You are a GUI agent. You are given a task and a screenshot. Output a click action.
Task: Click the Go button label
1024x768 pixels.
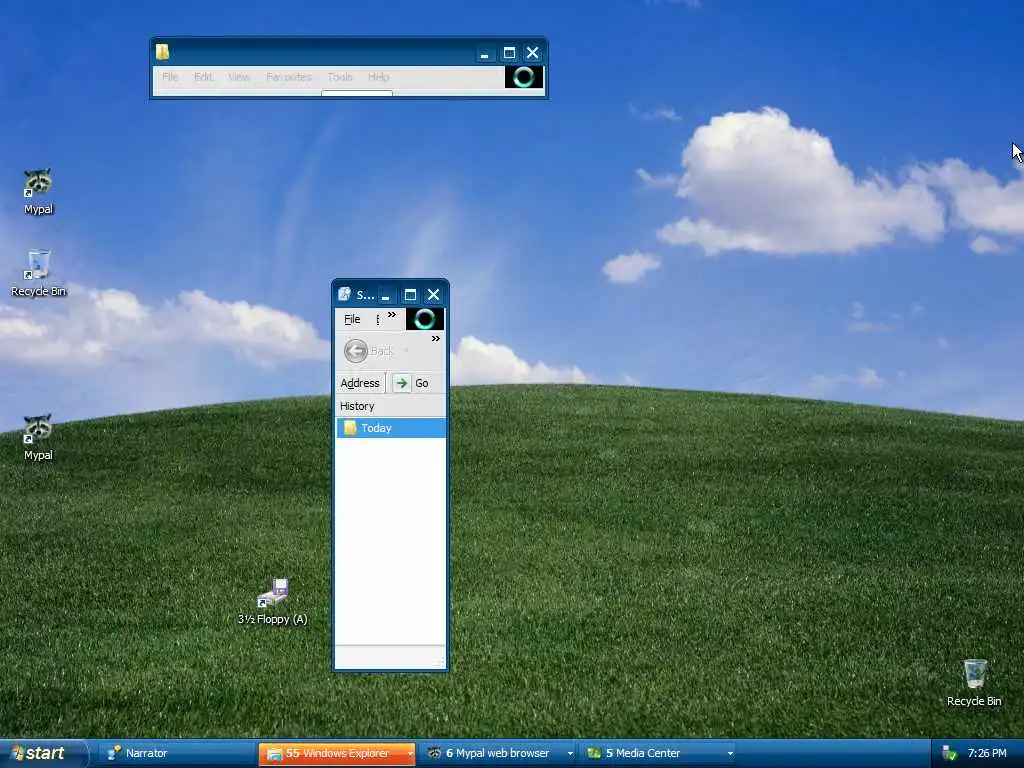[422, 383]
